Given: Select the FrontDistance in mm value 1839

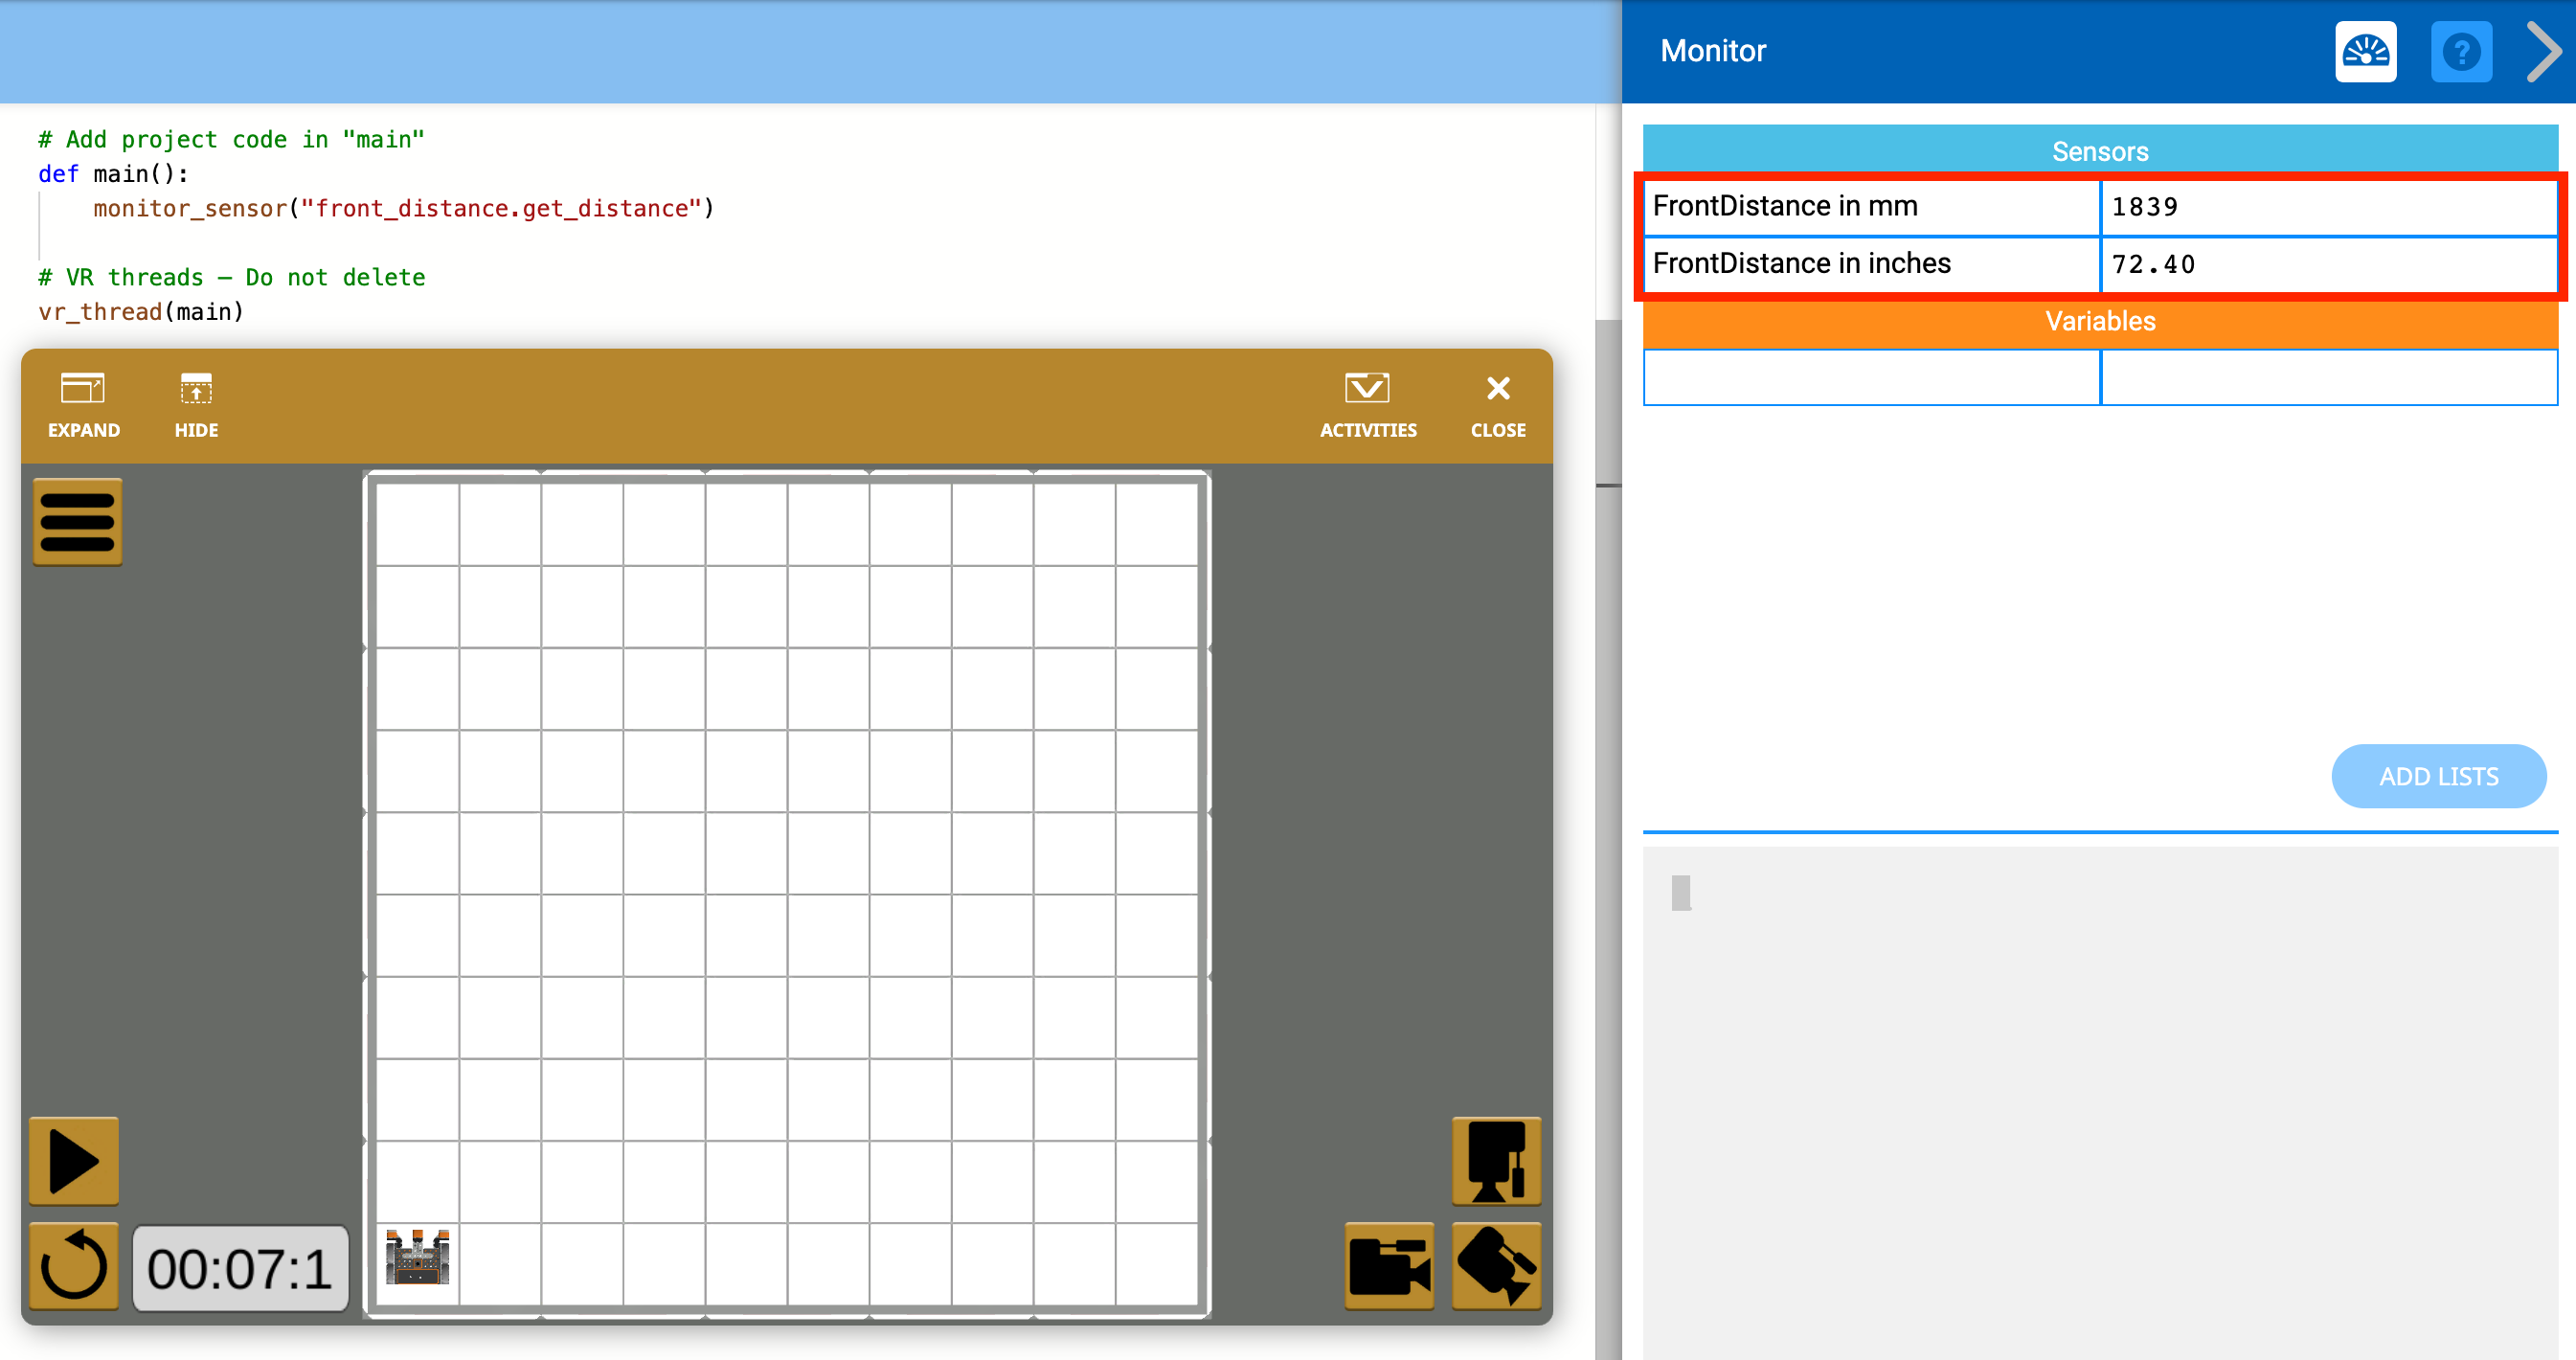Looking at the screenshot, I should [2330, 206].
